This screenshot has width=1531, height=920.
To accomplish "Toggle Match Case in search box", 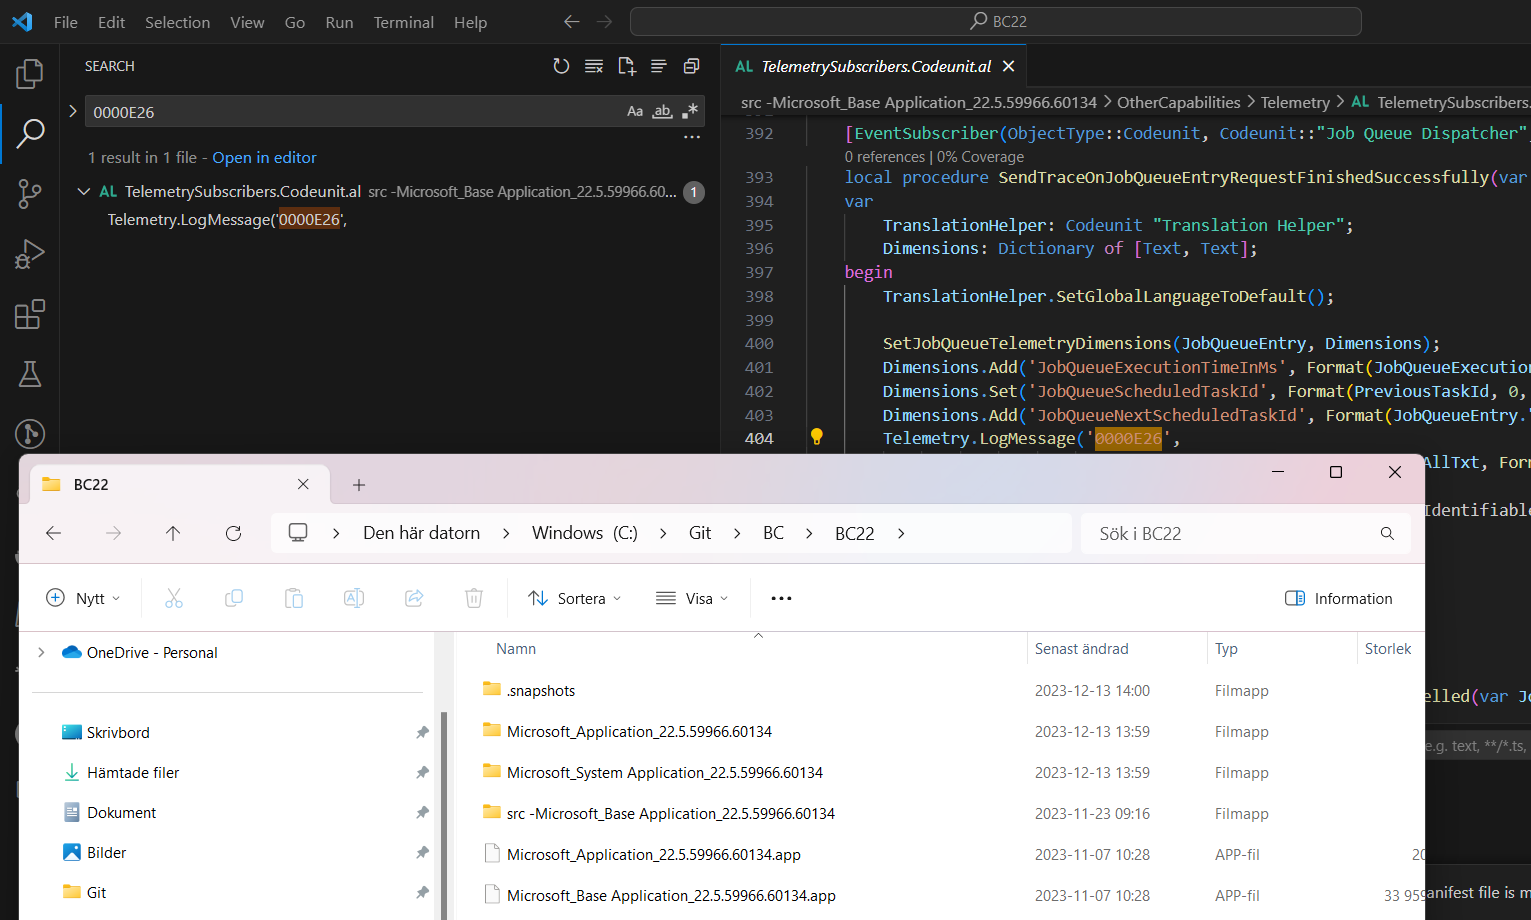I will tap(635, 112).
